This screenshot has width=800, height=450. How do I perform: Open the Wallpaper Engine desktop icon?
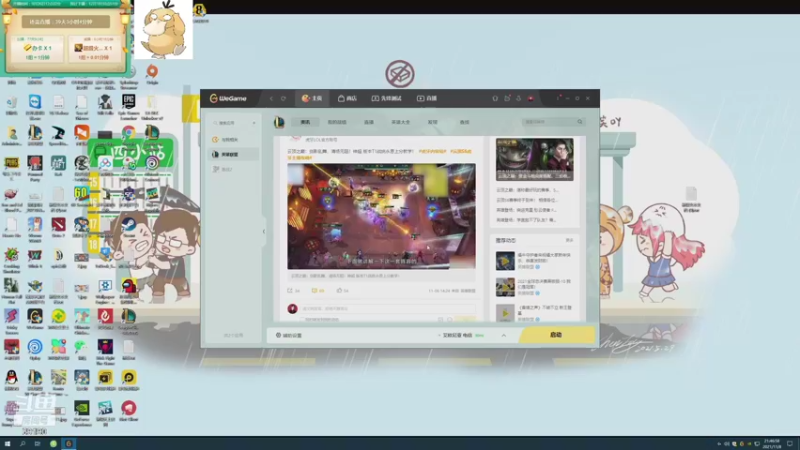[105, 291]
